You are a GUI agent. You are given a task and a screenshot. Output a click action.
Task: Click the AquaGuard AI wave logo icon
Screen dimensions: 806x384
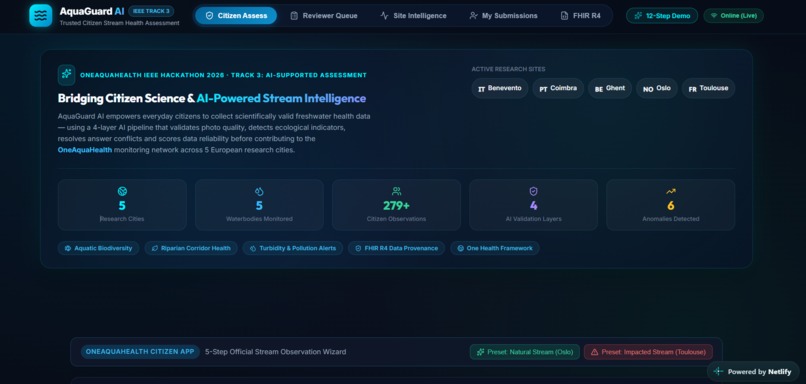point(41,15)
